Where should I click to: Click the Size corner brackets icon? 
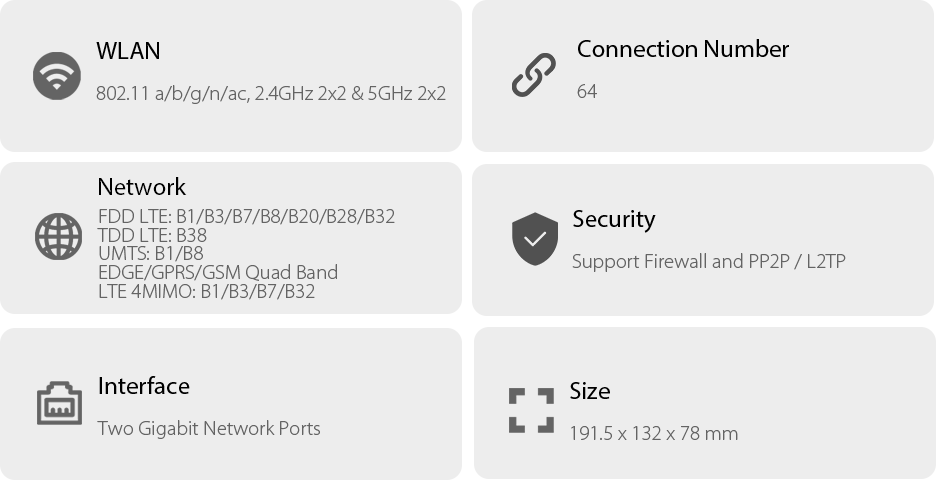[x=531, y=410]
